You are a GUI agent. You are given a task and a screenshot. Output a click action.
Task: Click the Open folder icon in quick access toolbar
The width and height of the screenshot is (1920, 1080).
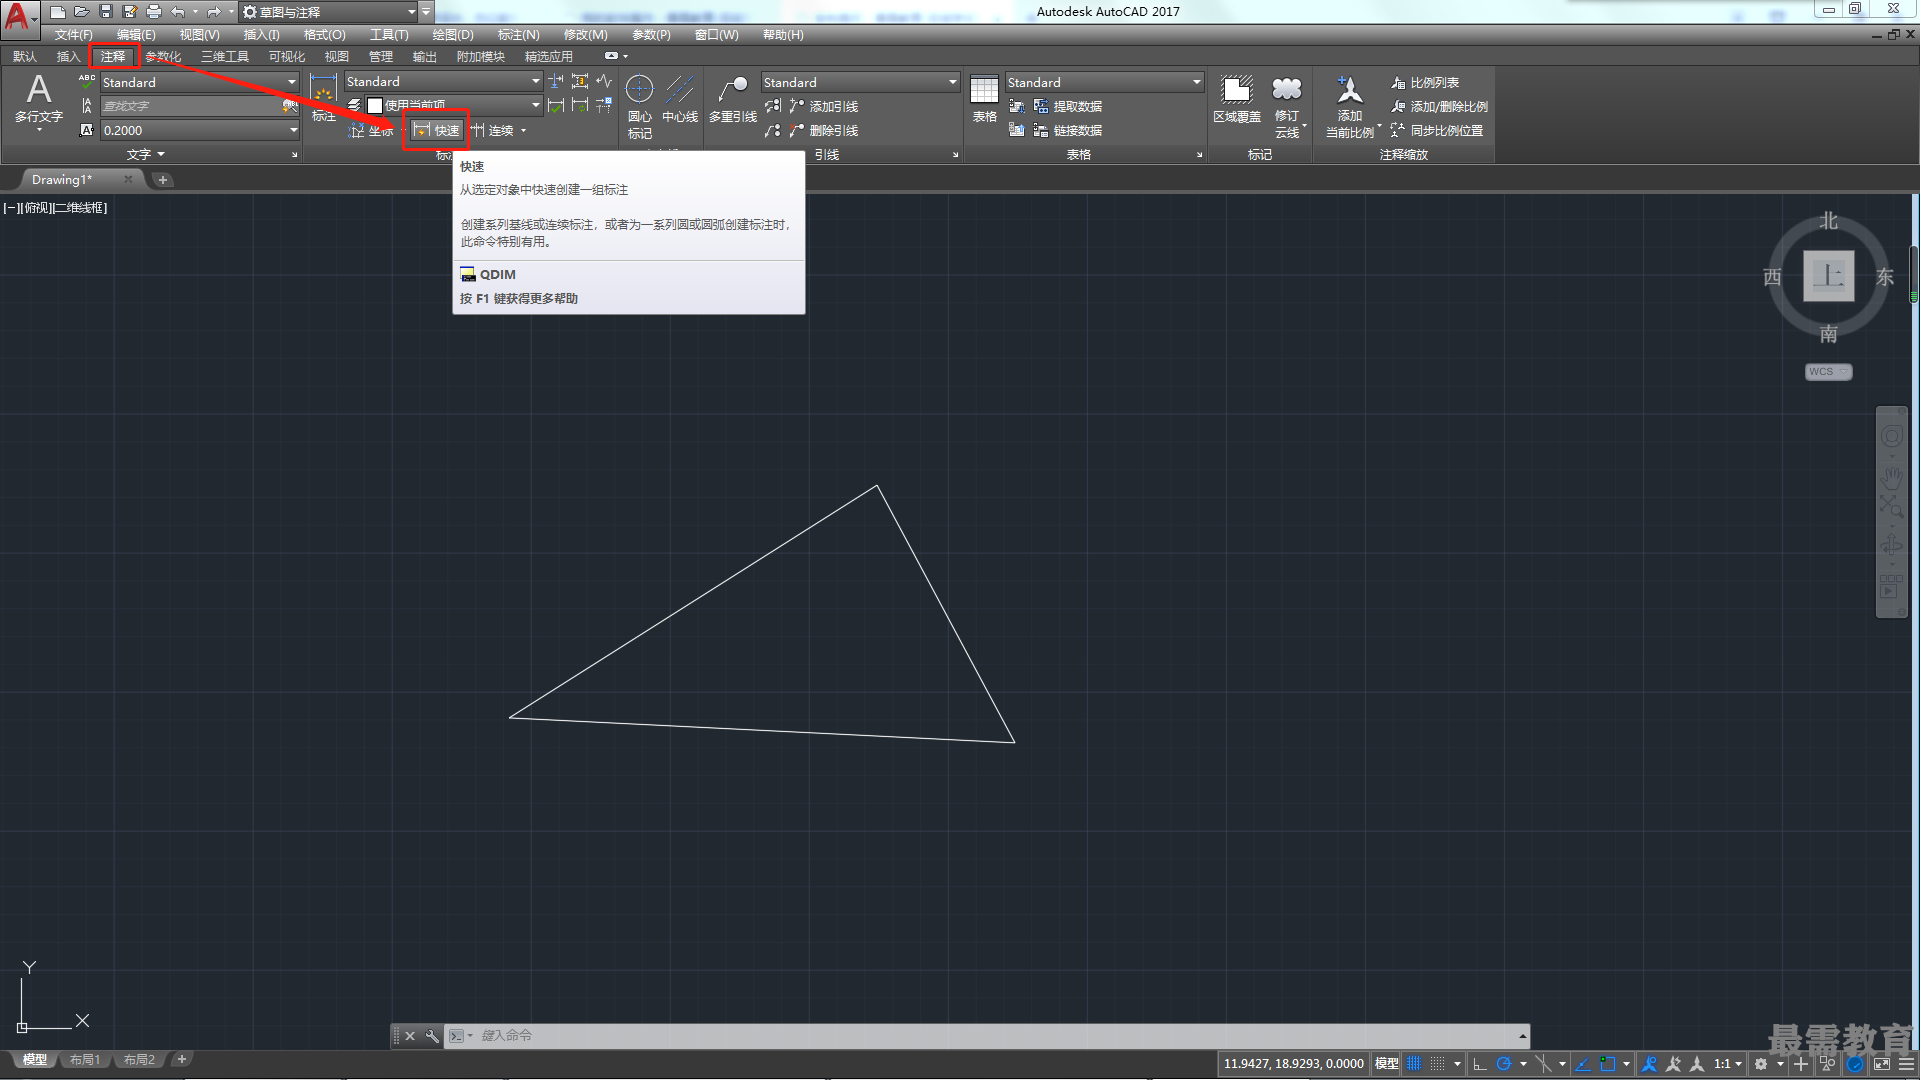tap(82, 12)
